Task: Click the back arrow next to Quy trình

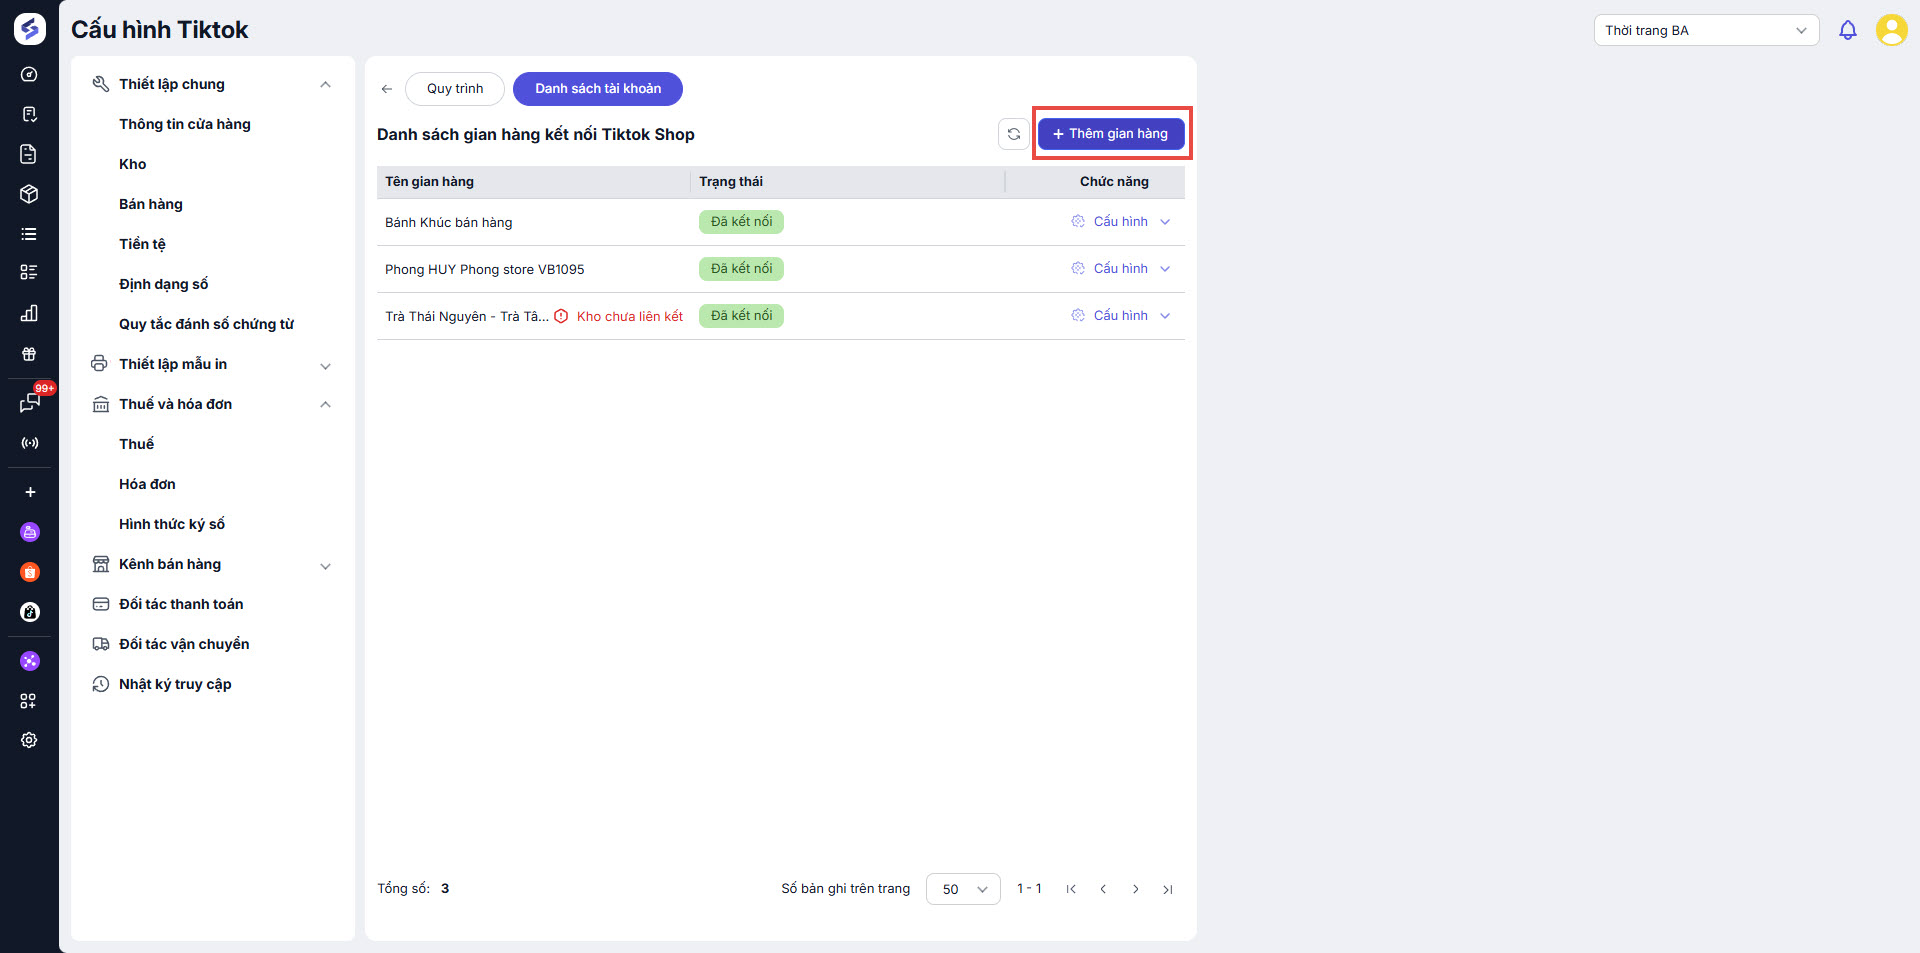Action: pos(387,89)
